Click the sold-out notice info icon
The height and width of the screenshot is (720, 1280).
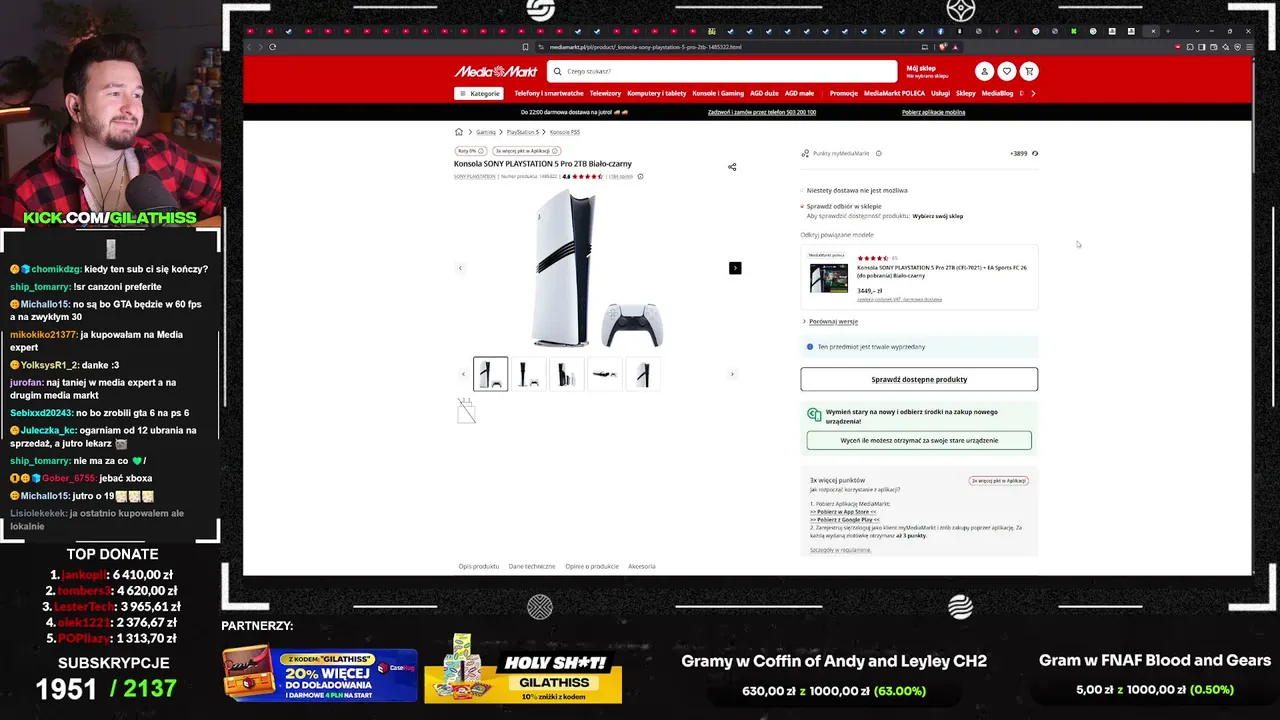pos(810,347)
